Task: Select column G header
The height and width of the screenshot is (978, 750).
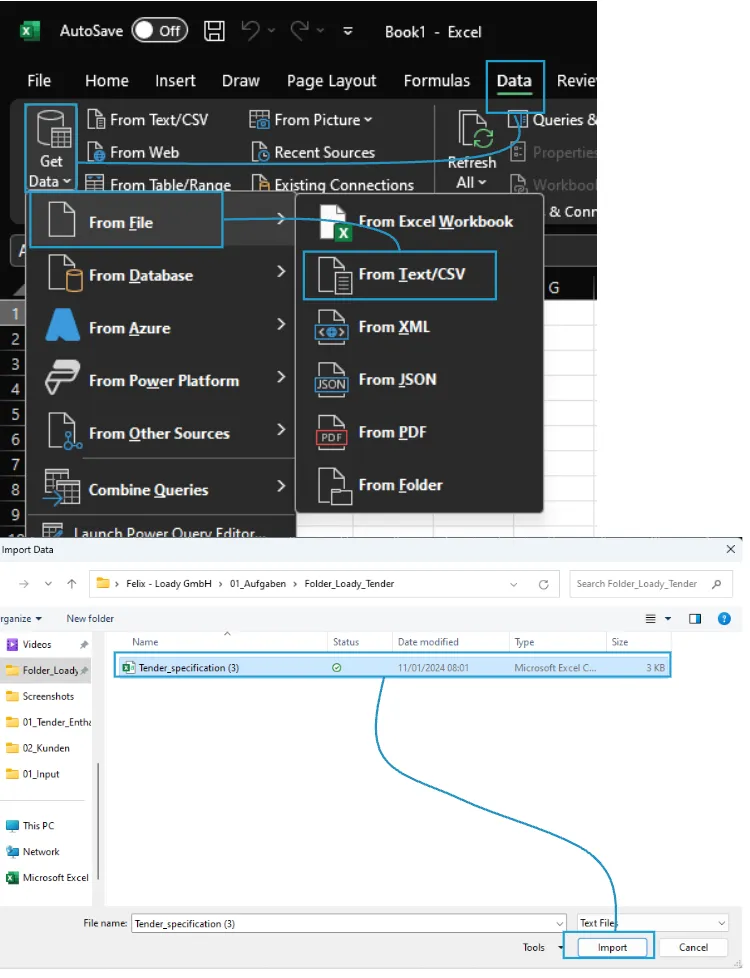Action: pos(554,288)
